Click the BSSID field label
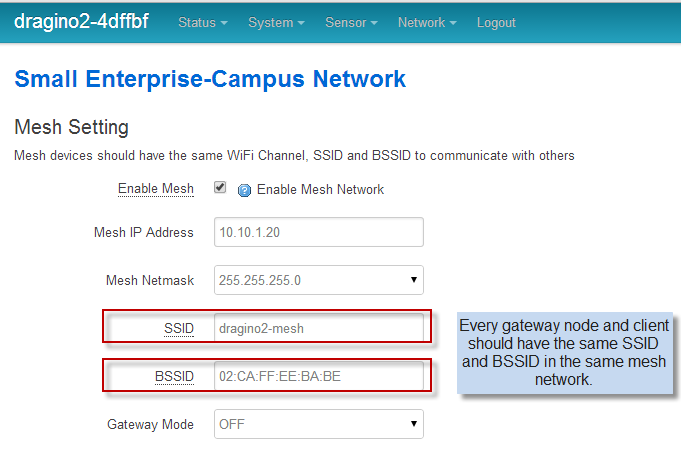681x461 pixels. coord(175,376)
